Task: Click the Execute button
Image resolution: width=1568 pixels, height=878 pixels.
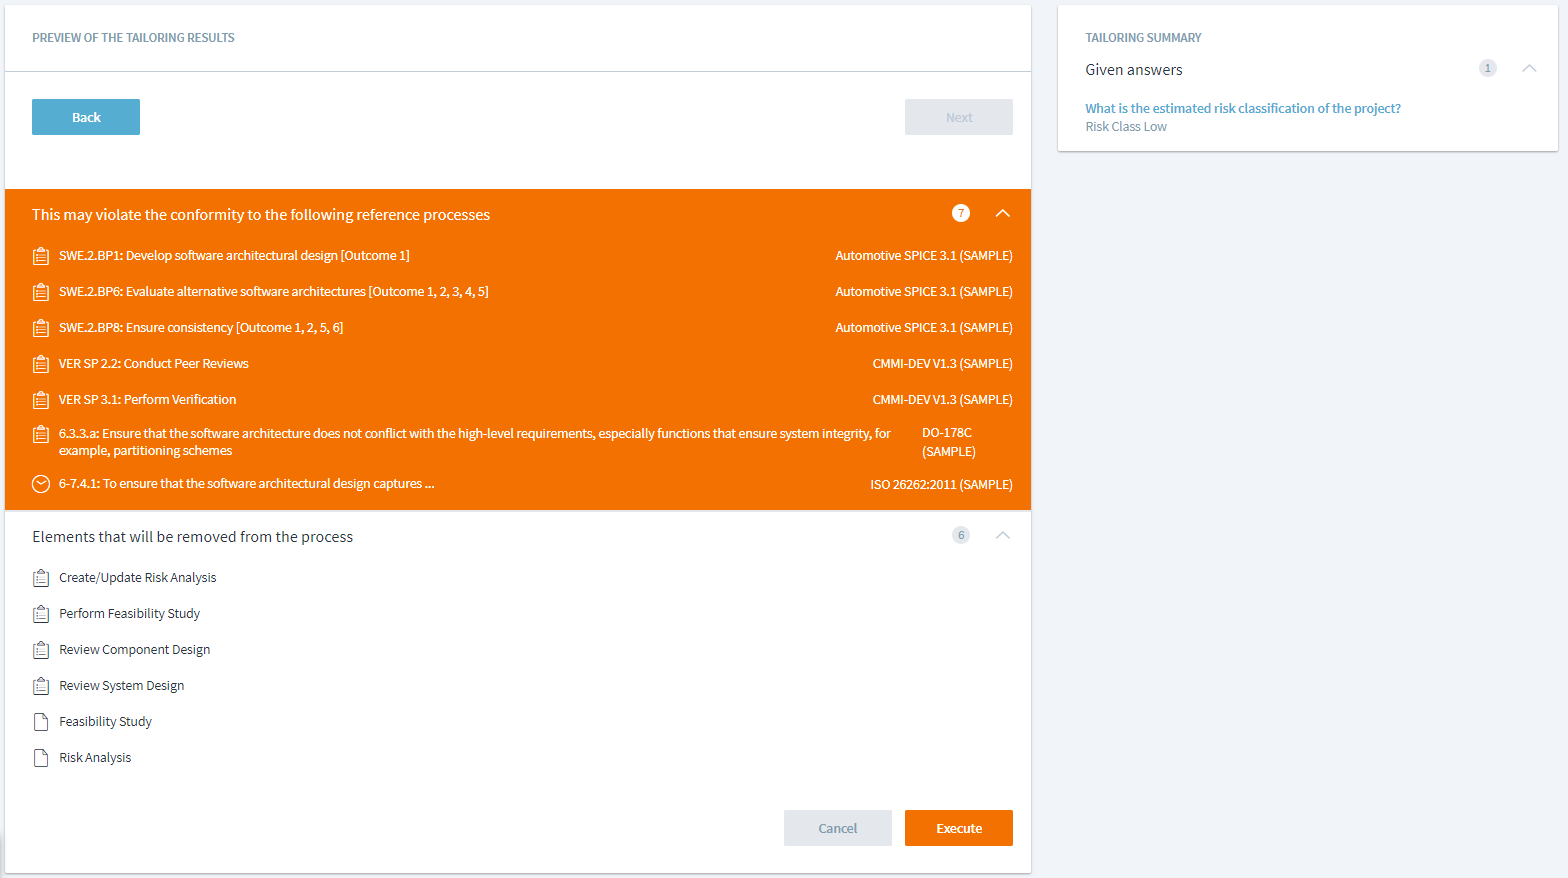Action: [958, 828]
